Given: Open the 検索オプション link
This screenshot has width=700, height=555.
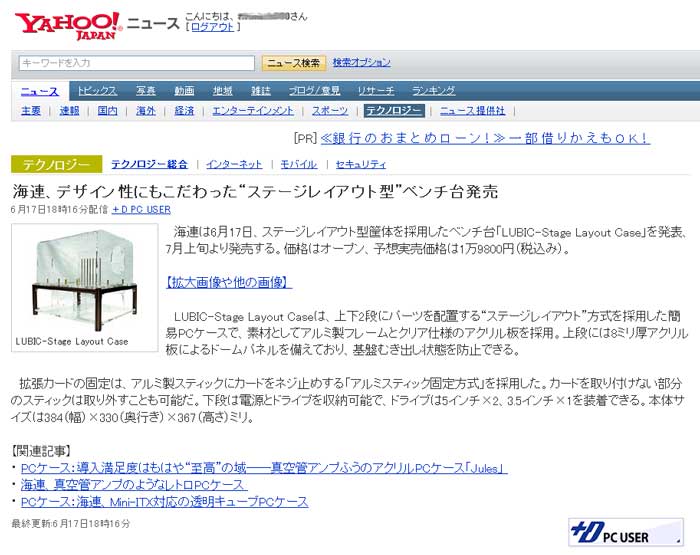Looking at the screenshot, I should coord(362,63).
